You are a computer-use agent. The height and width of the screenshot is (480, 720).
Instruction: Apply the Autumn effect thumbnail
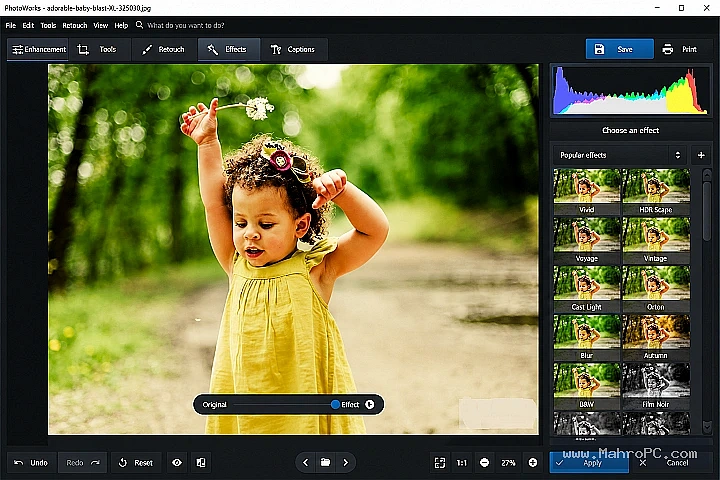656,338
